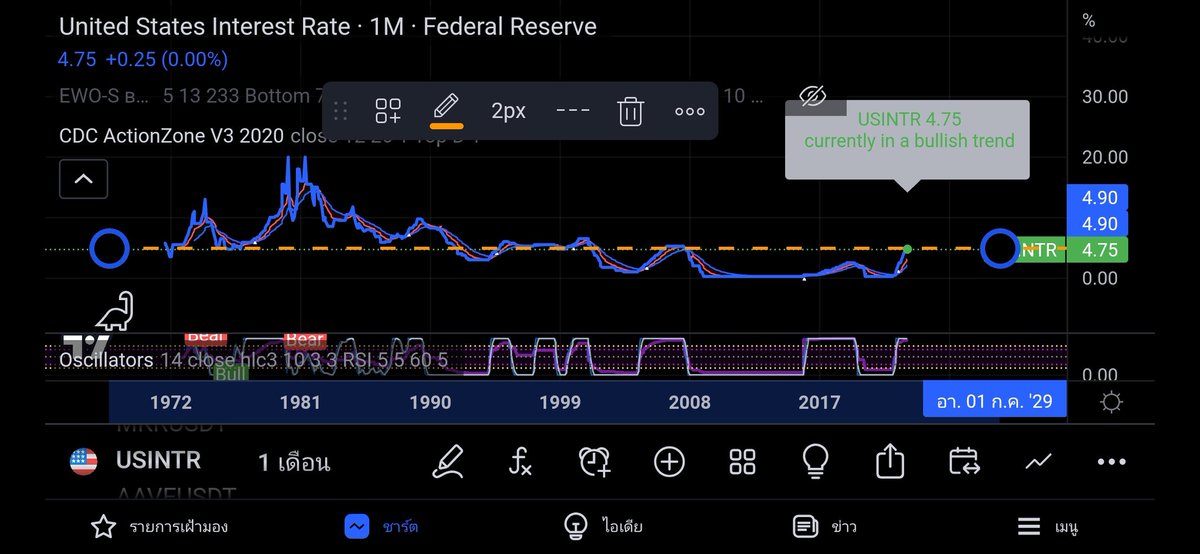This screenshot has height=554, width=1200.
Task: Tap United States Interest Rate title
Action: click(328, 27)
